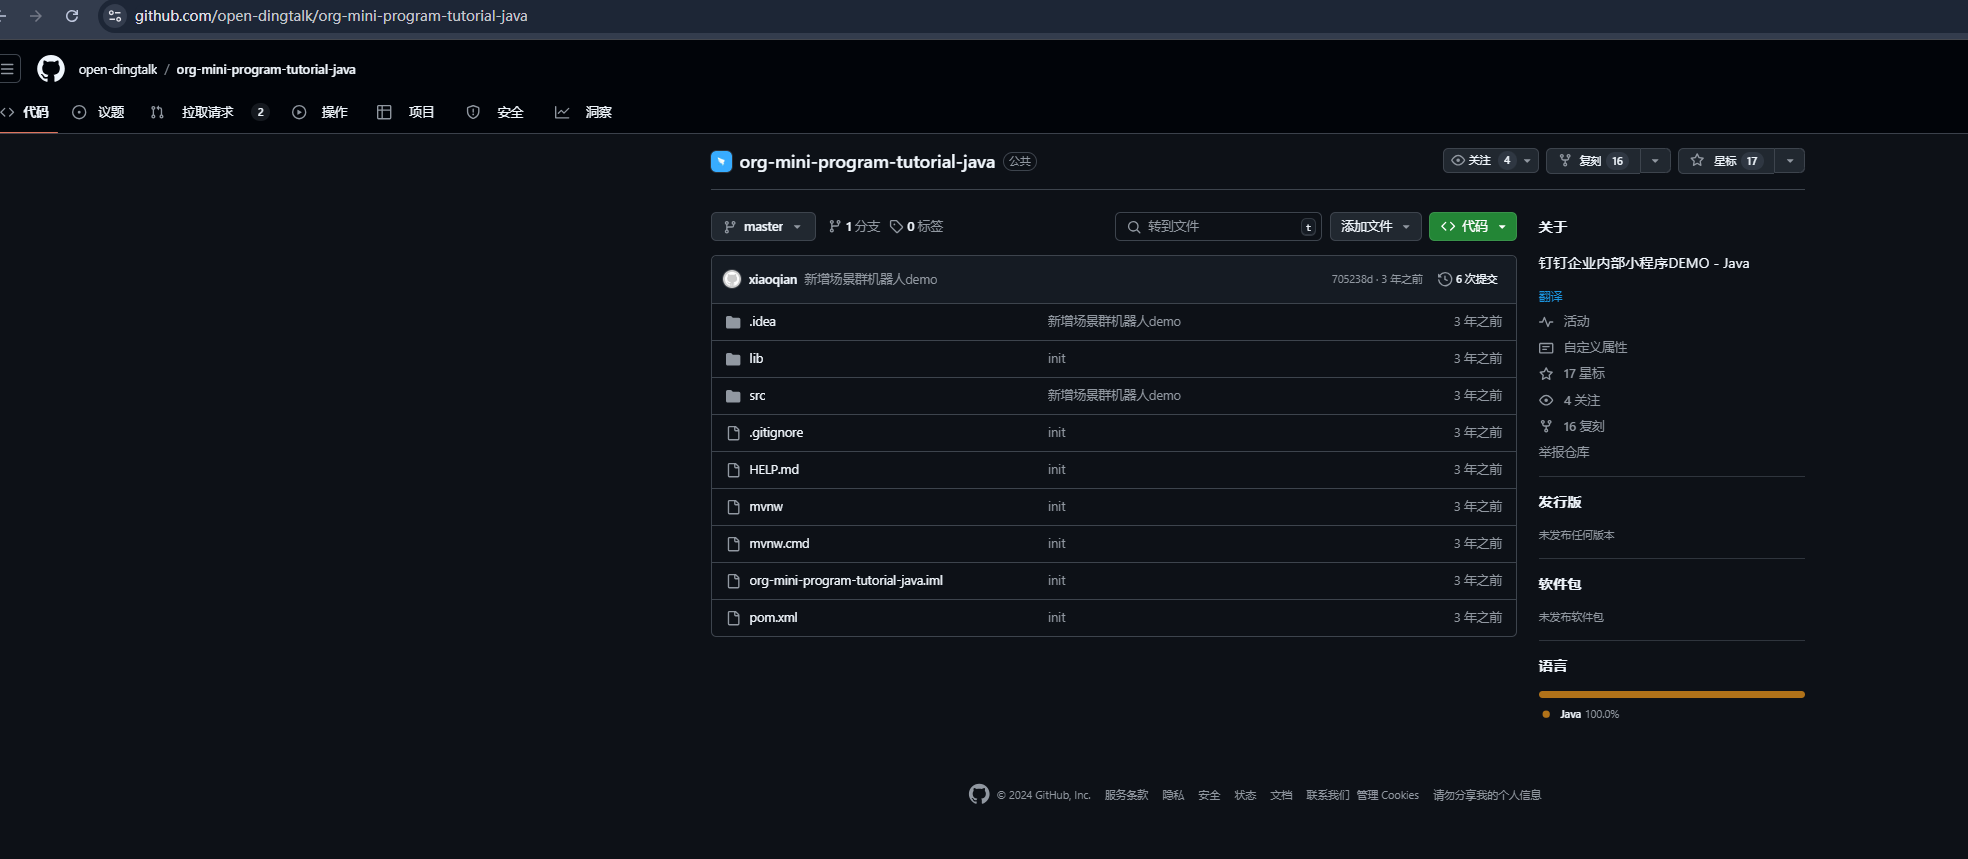
Task: Focus the 转到文件 search field
Action: tap(1218, 227)
